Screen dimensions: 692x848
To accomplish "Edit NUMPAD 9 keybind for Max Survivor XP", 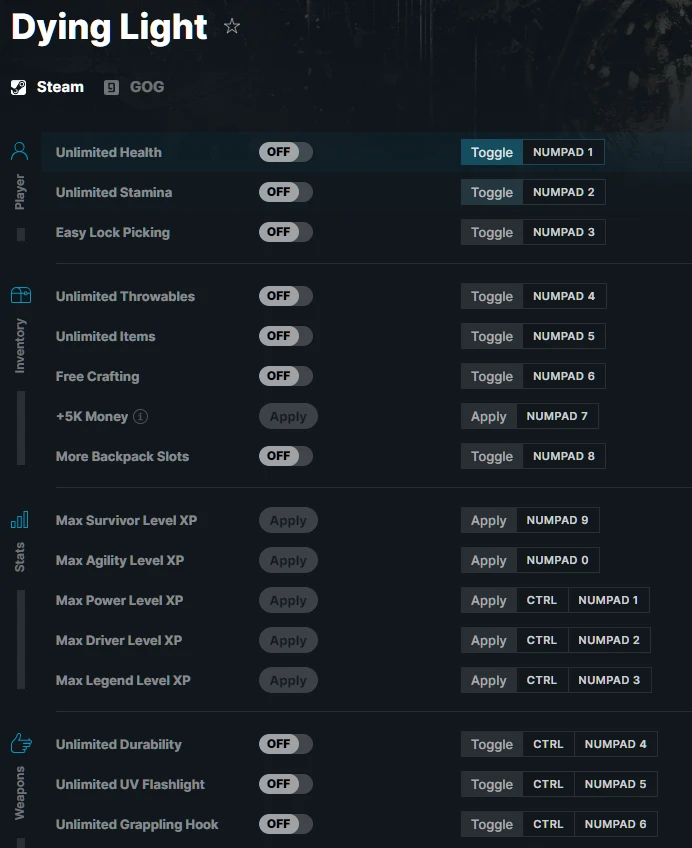I will pyautogui.click(x=558, y=520).
